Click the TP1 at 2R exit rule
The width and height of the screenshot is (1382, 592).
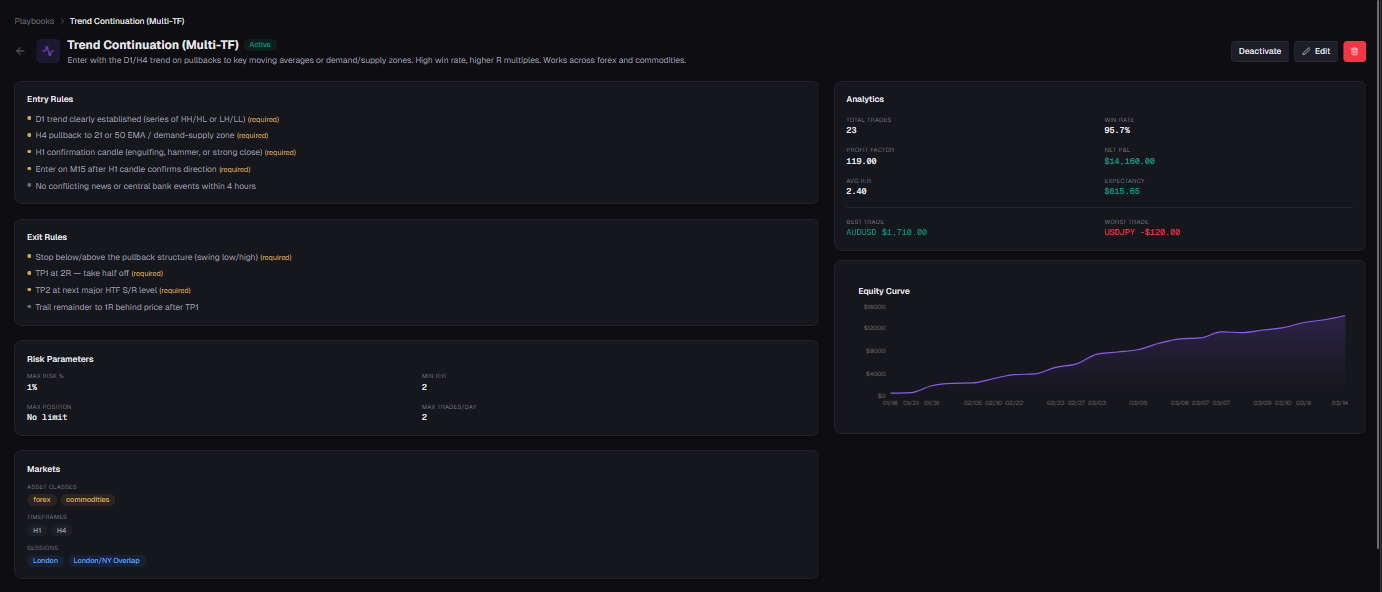click(83, 273)
